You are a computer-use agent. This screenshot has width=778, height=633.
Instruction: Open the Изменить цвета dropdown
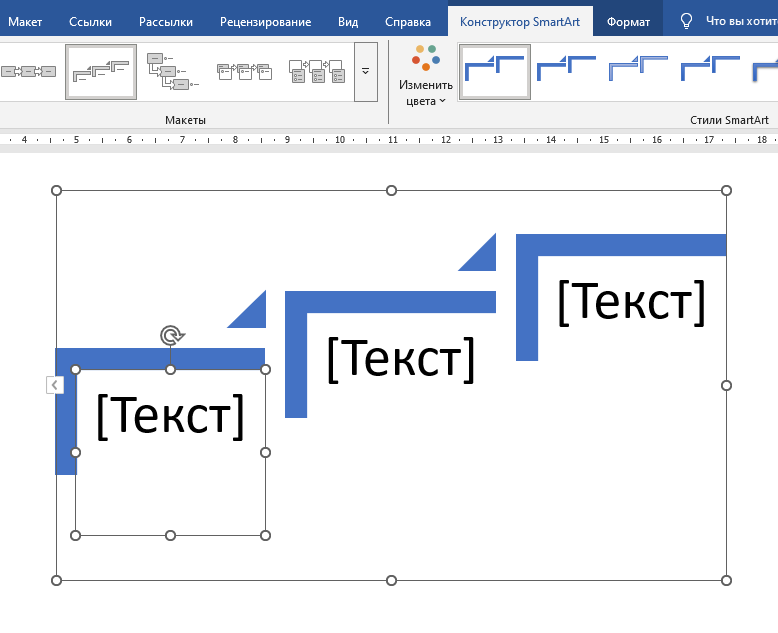tap(426, 76)
